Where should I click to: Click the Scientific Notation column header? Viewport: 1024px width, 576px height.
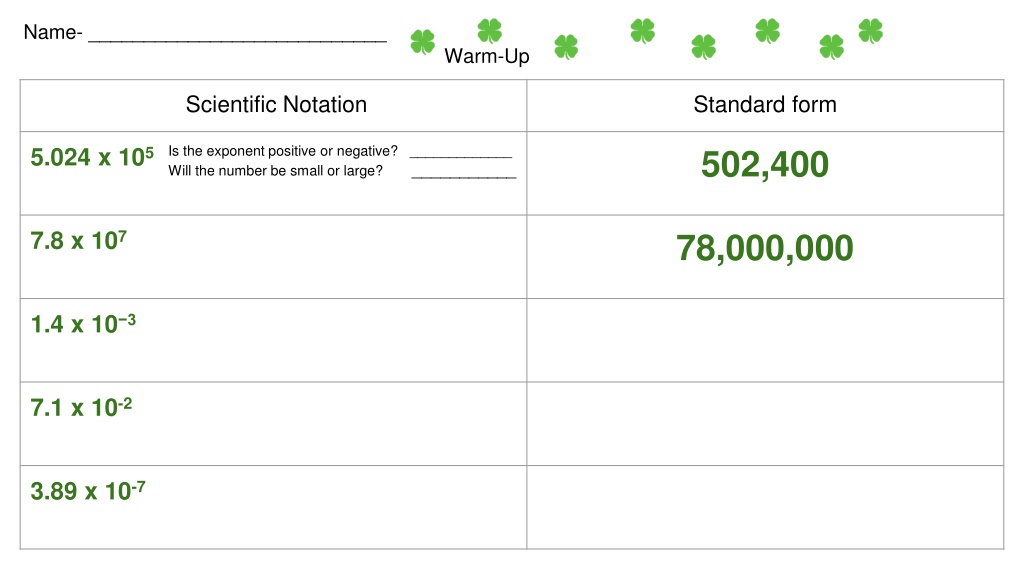276,104
